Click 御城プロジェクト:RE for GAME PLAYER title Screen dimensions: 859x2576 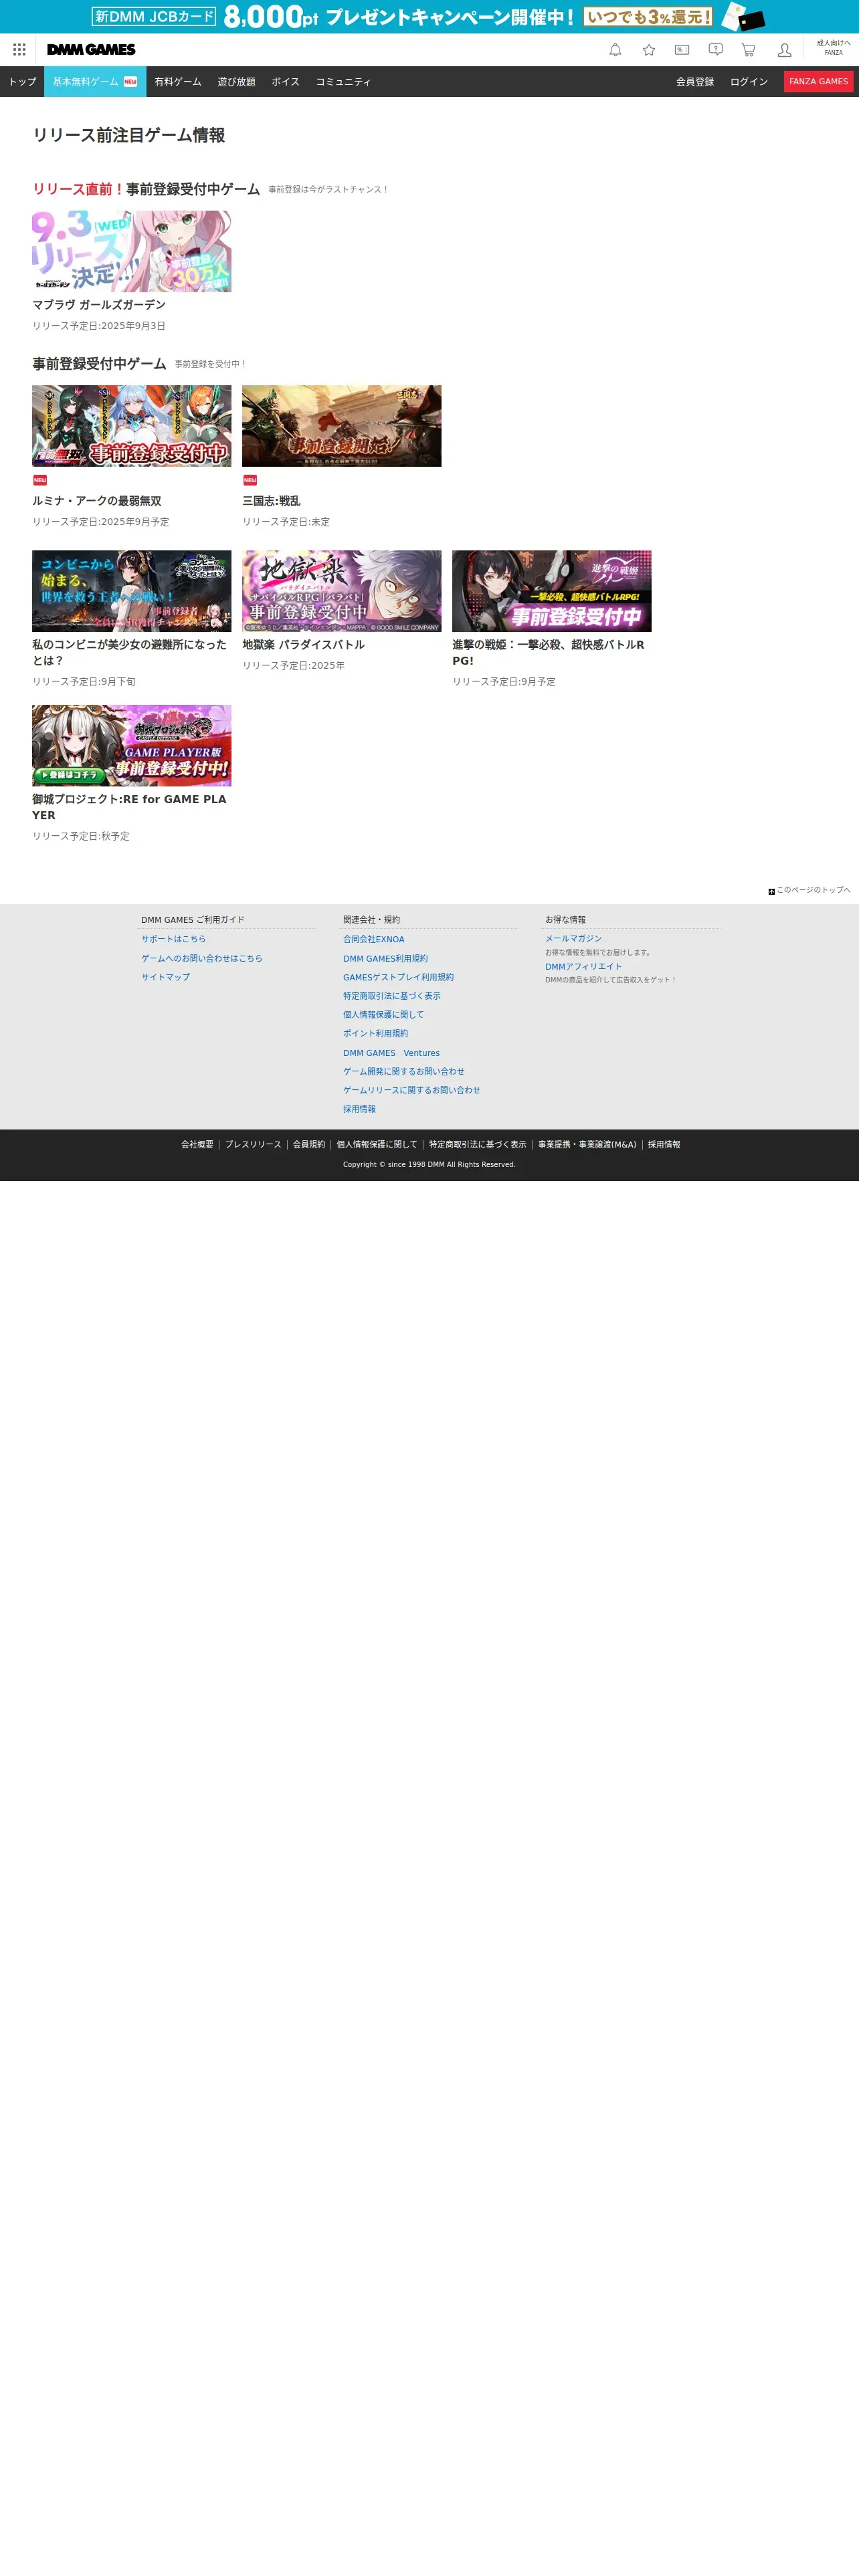coord(129,807)
